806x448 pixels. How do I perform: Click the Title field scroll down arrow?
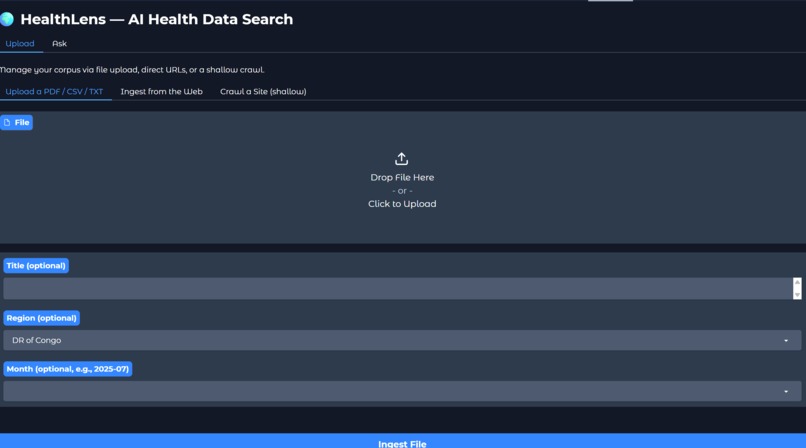[797, 295]
